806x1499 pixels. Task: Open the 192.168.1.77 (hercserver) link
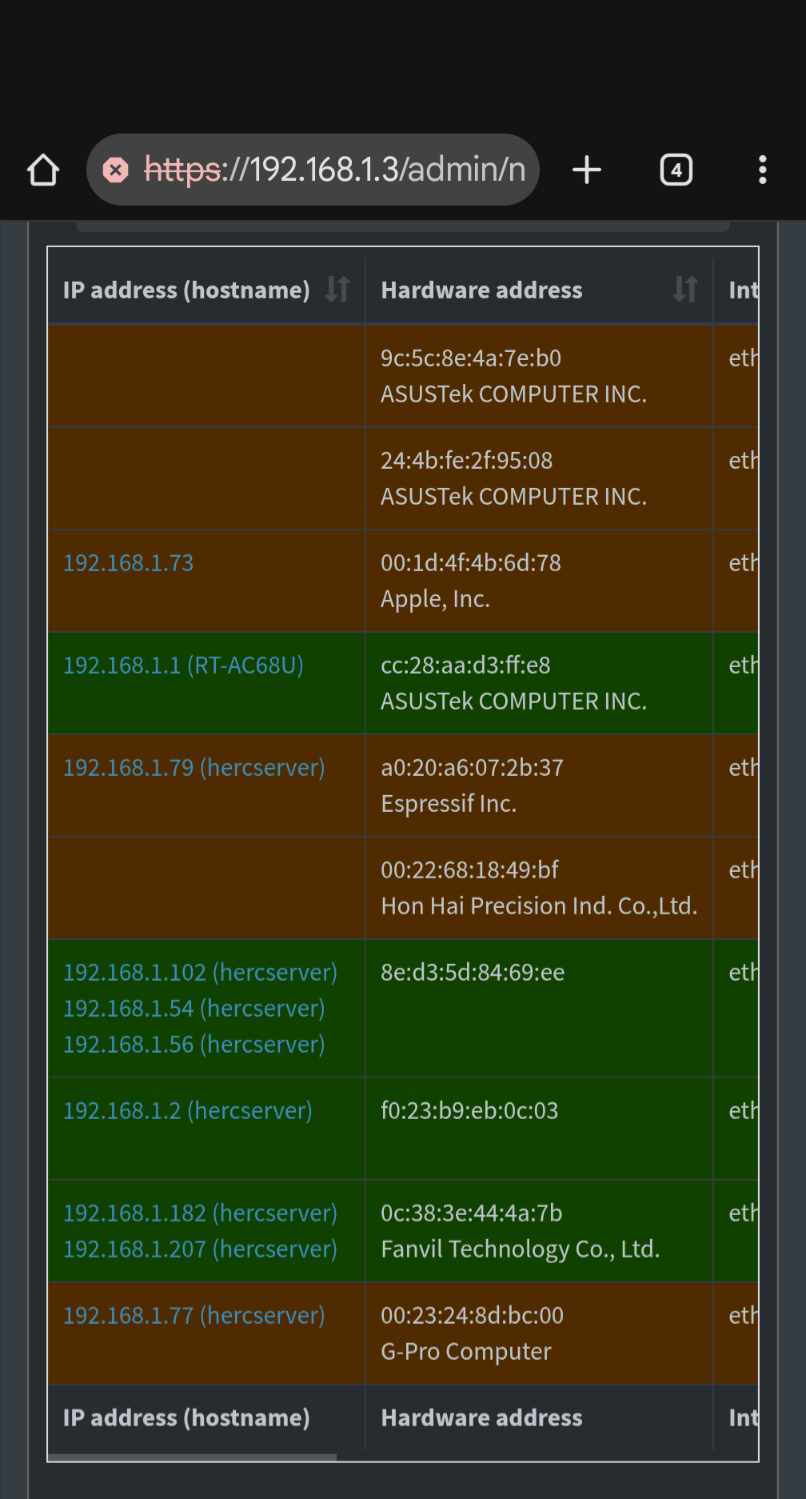point(194,1315)
